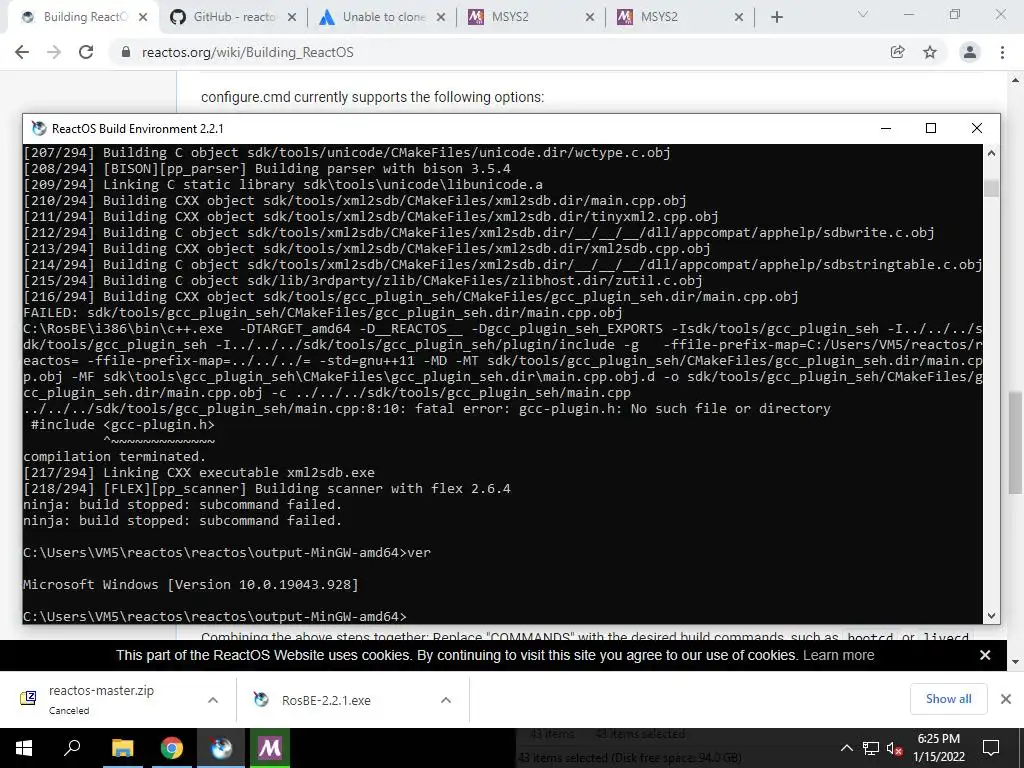Open the tab search dropdown
This screenshot has width=1024, height=768.
click(x=863, y=14)
